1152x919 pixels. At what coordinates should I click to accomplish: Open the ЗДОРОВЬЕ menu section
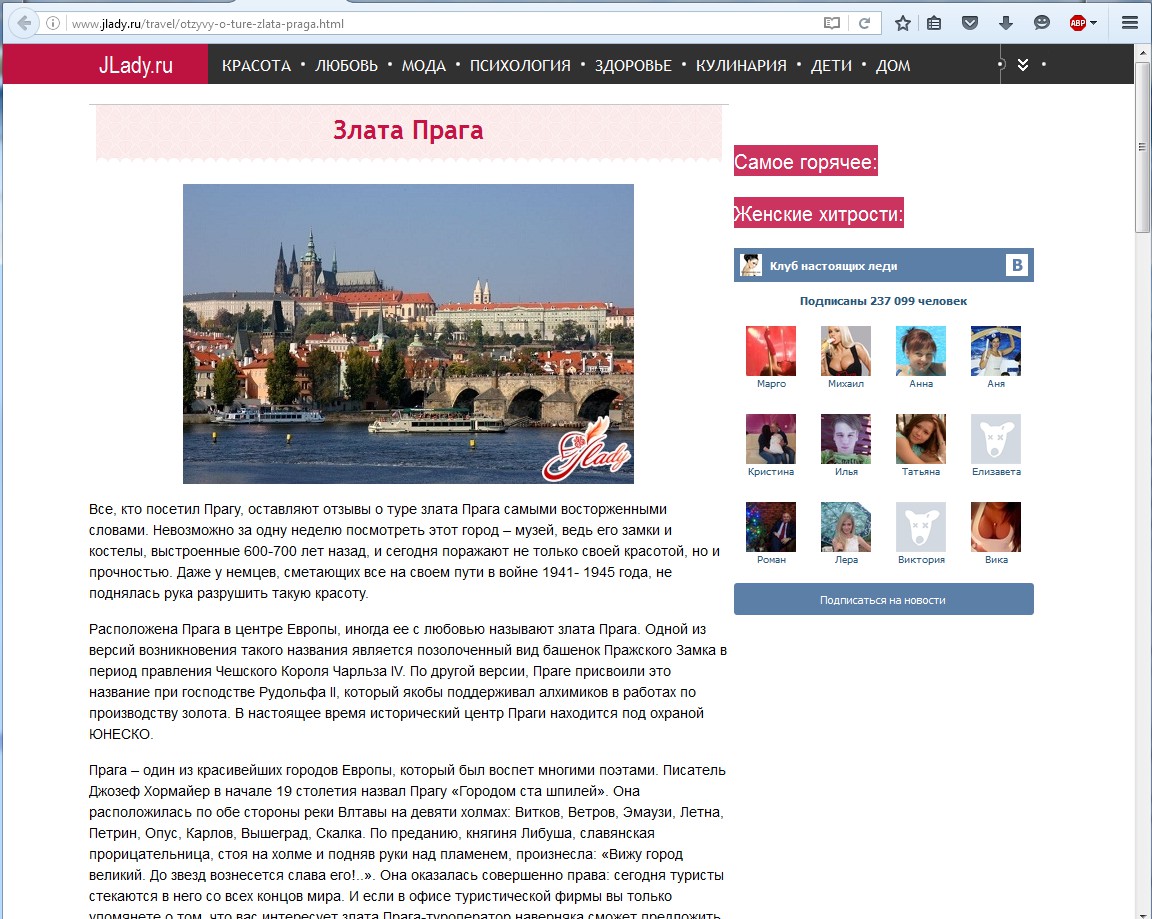633,65
